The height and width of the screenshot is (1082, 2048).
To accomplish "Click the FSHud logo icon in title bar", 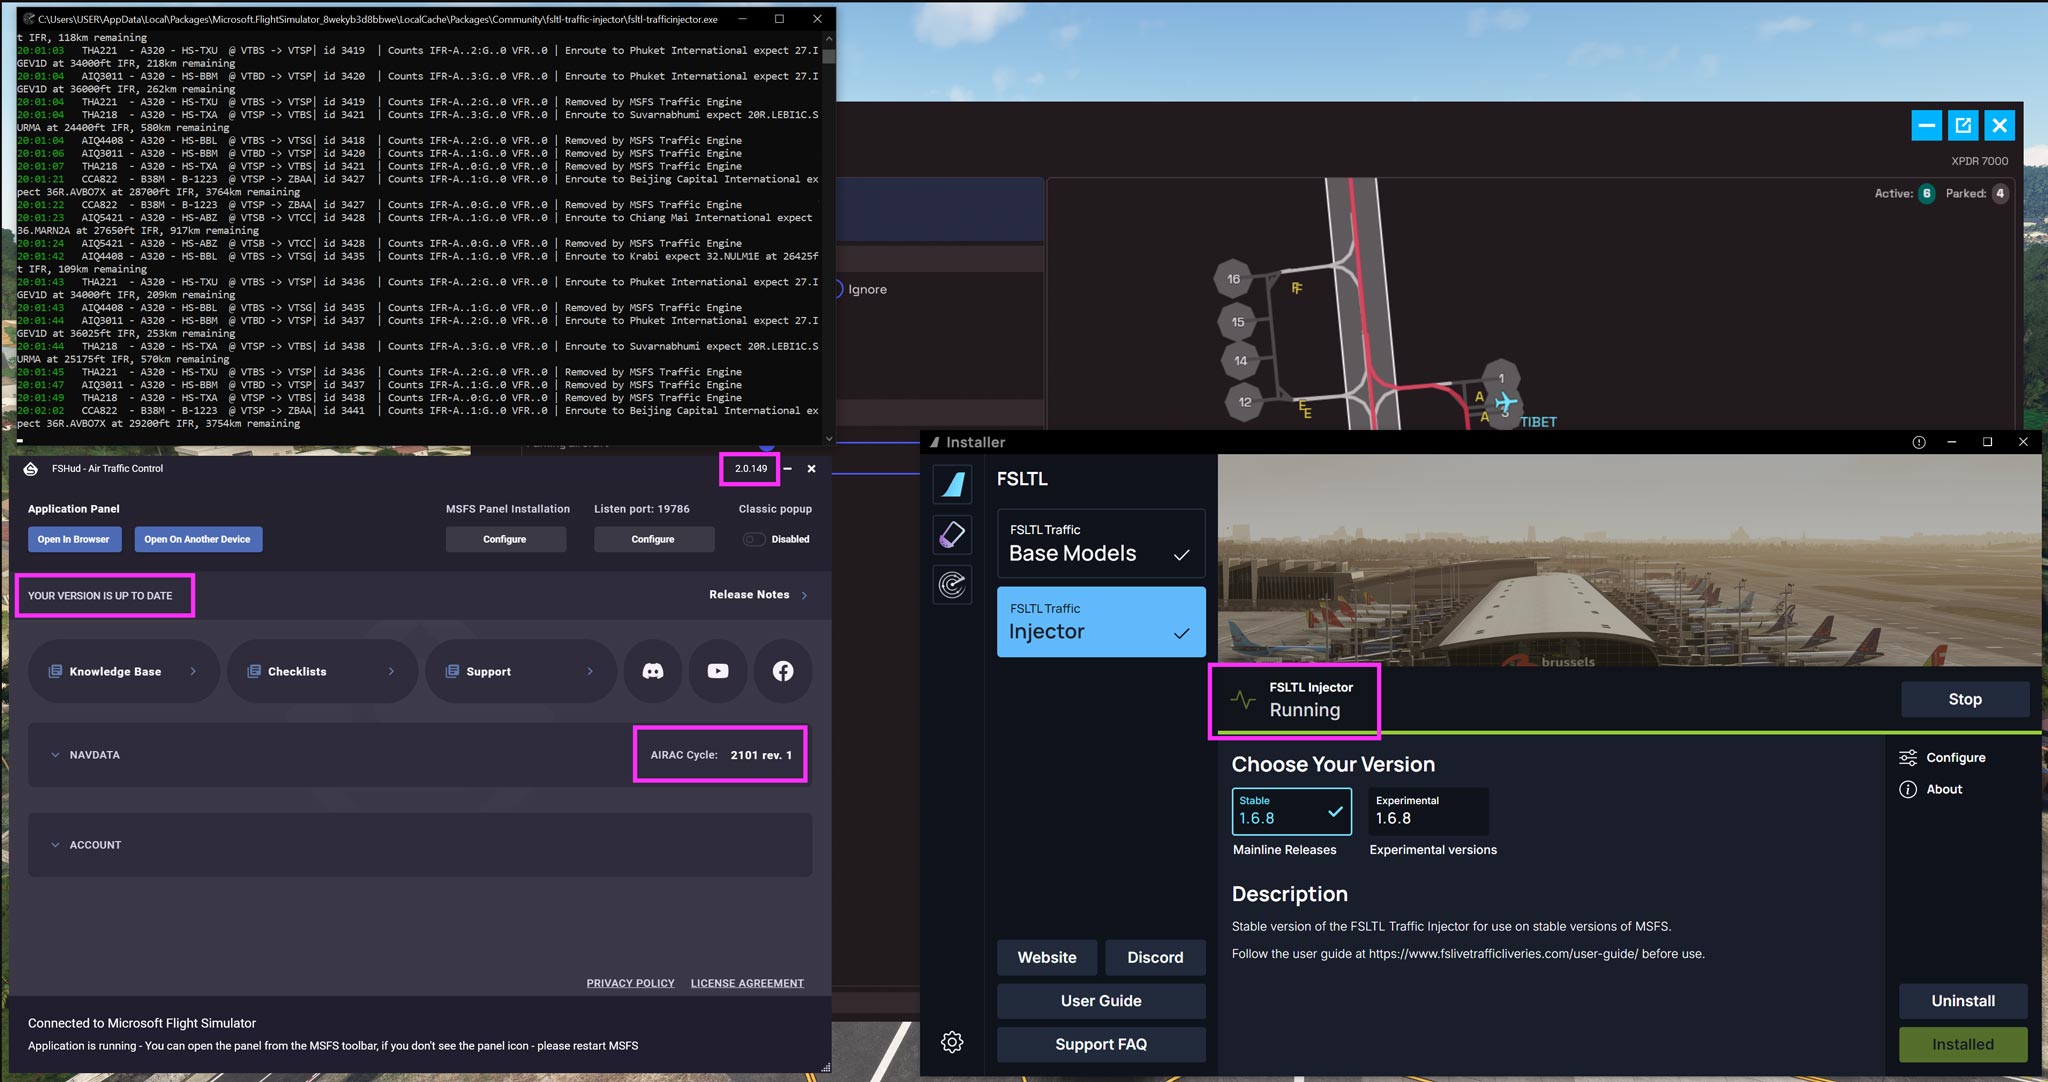I will [x=31, y=468].
